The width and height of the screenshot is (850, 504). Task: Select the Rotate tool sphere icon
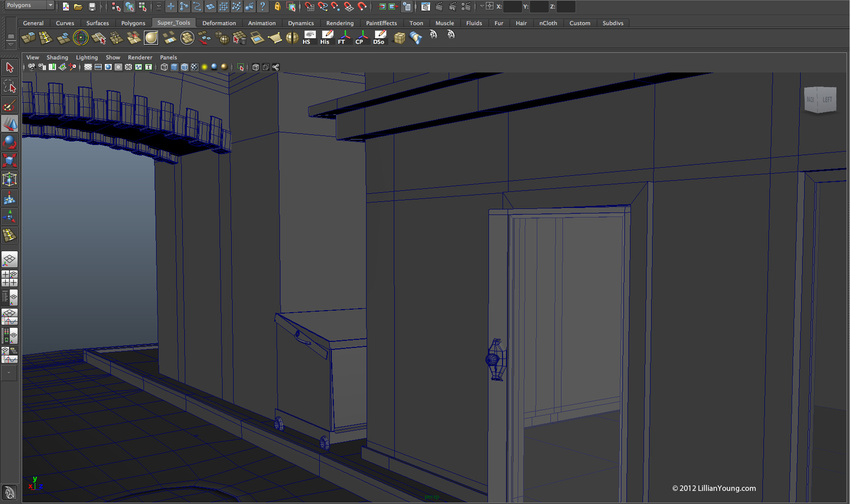[9, 142]
